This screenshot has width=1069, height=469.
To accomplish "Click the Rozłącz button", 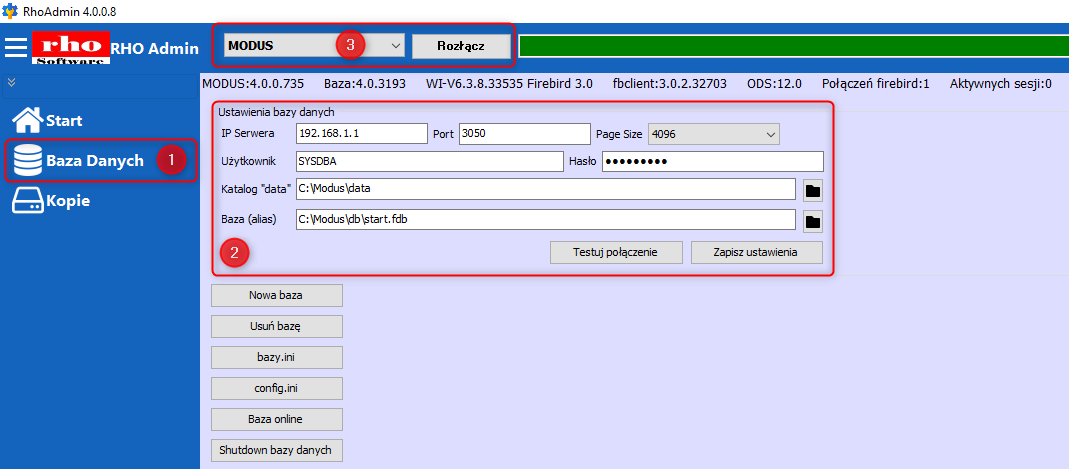I will click(x=461, y=46).
